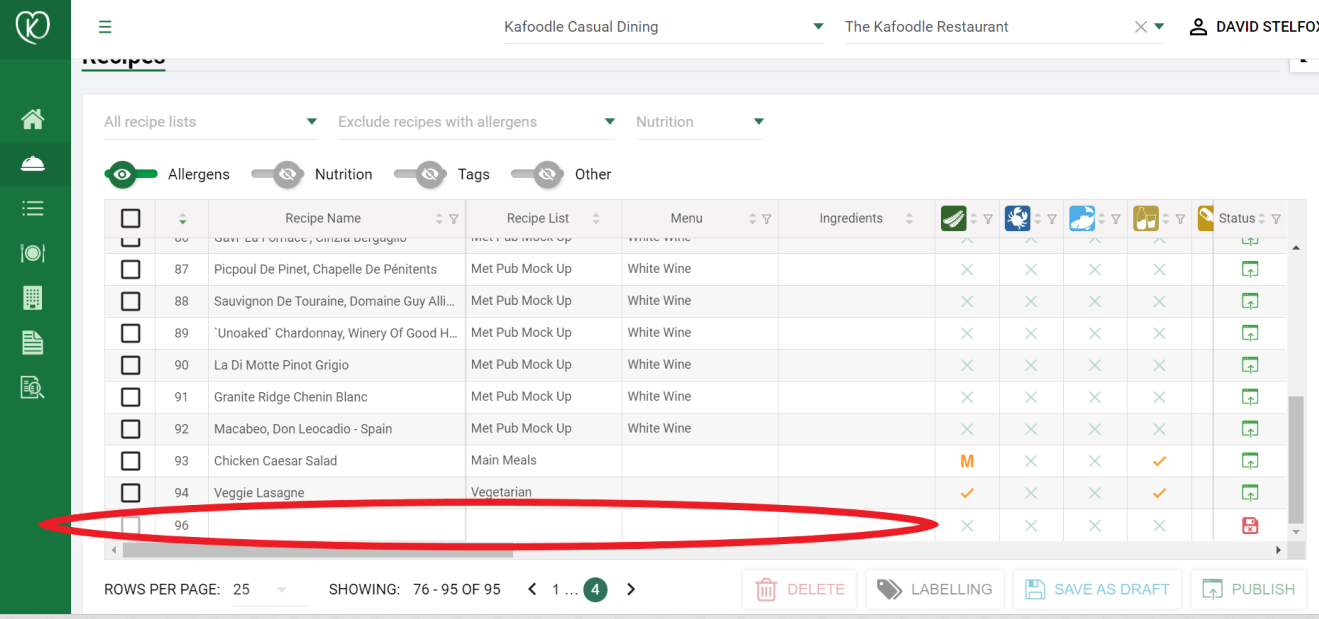This screenshot has height=619, width=1319.
Task: Click the fish allergen column icon
Action: point(1081,218)
